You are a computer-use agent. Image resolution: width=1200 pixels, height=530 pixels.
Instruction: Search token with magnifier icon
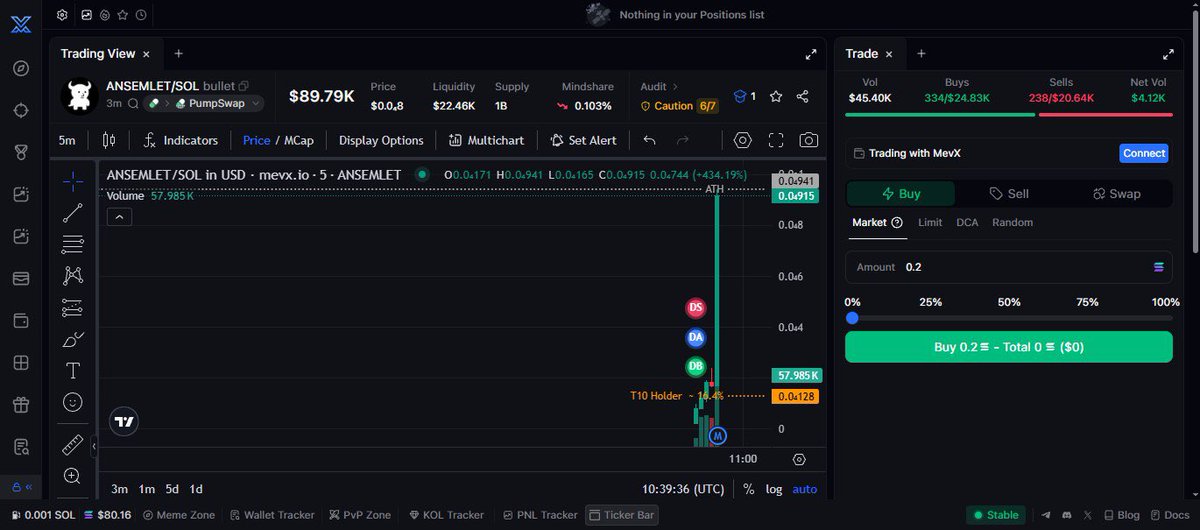(132, 103)
